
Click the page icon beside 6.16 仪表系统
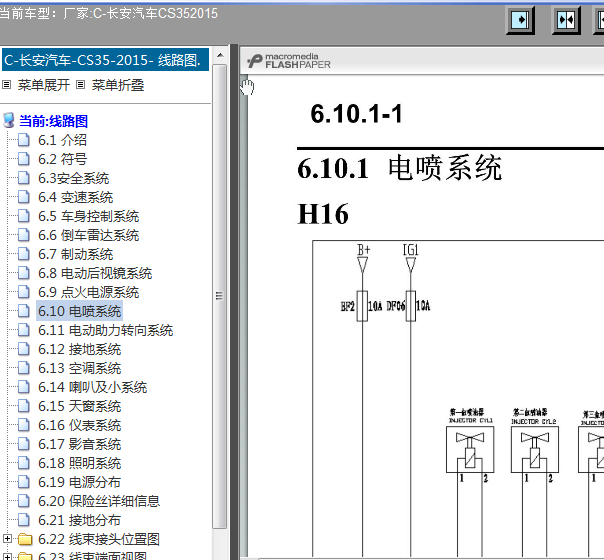(23, 425)
